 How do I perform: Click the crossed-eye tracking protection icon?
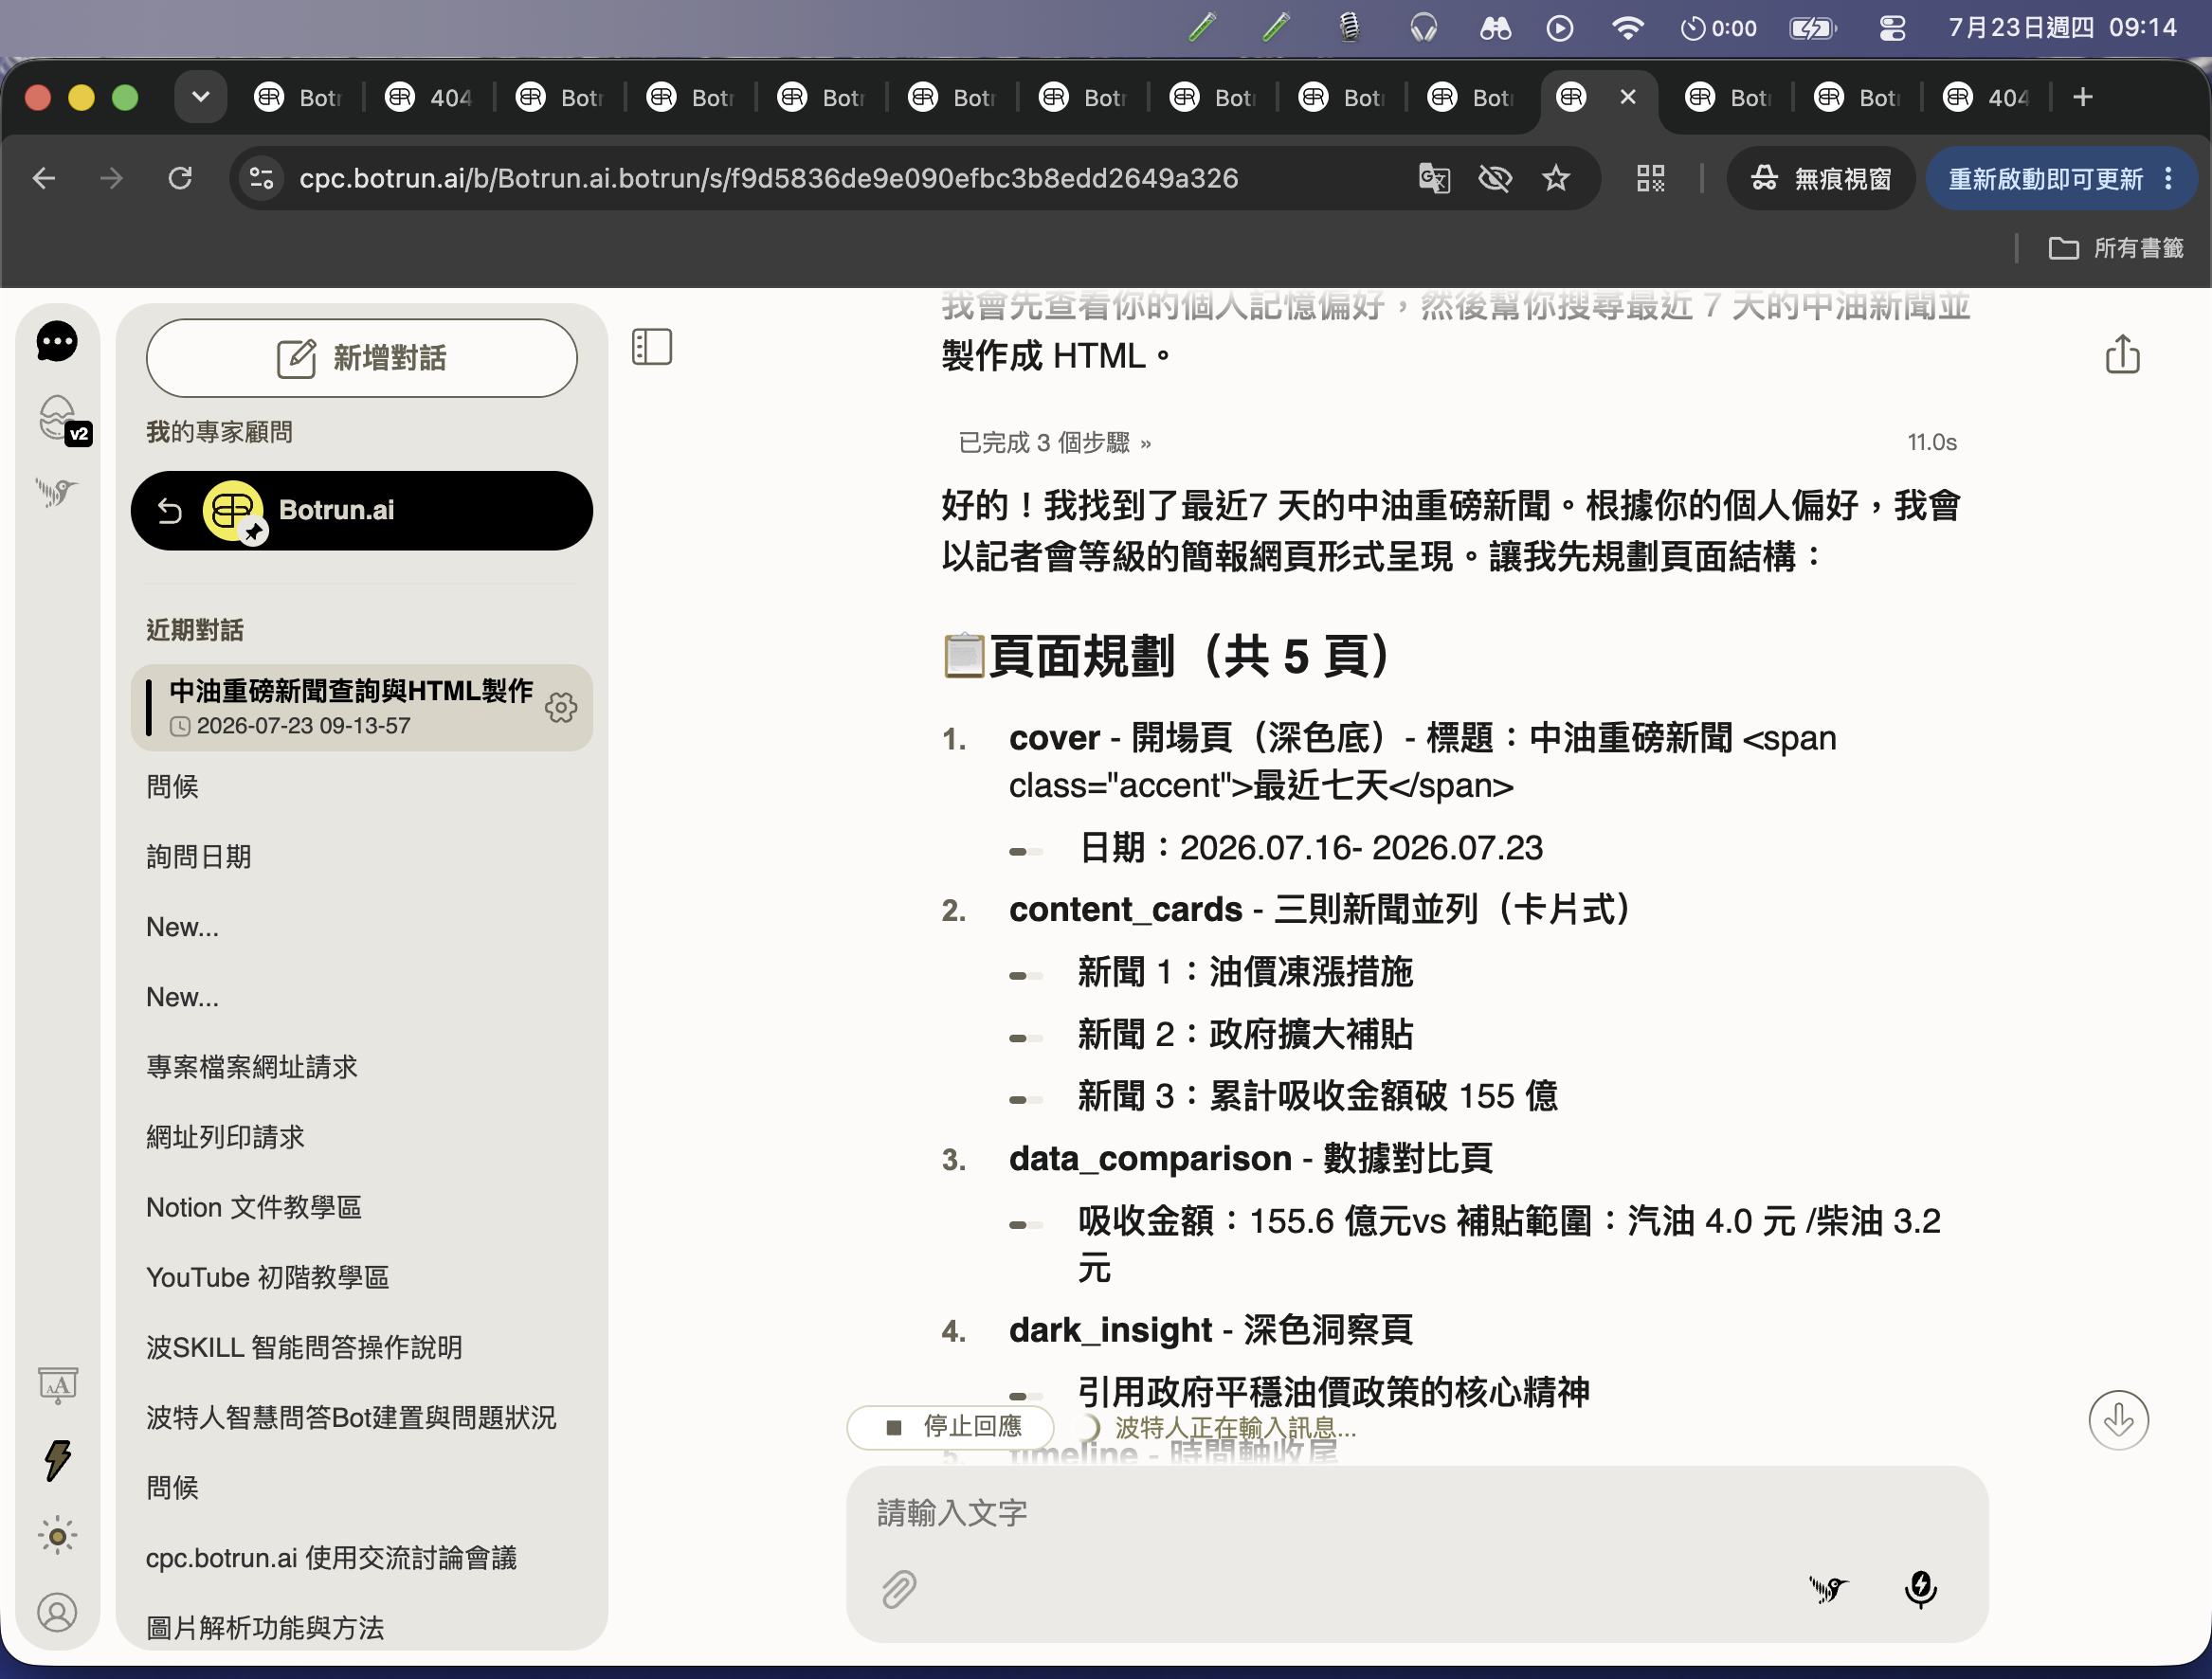(x=1495, y=178)
